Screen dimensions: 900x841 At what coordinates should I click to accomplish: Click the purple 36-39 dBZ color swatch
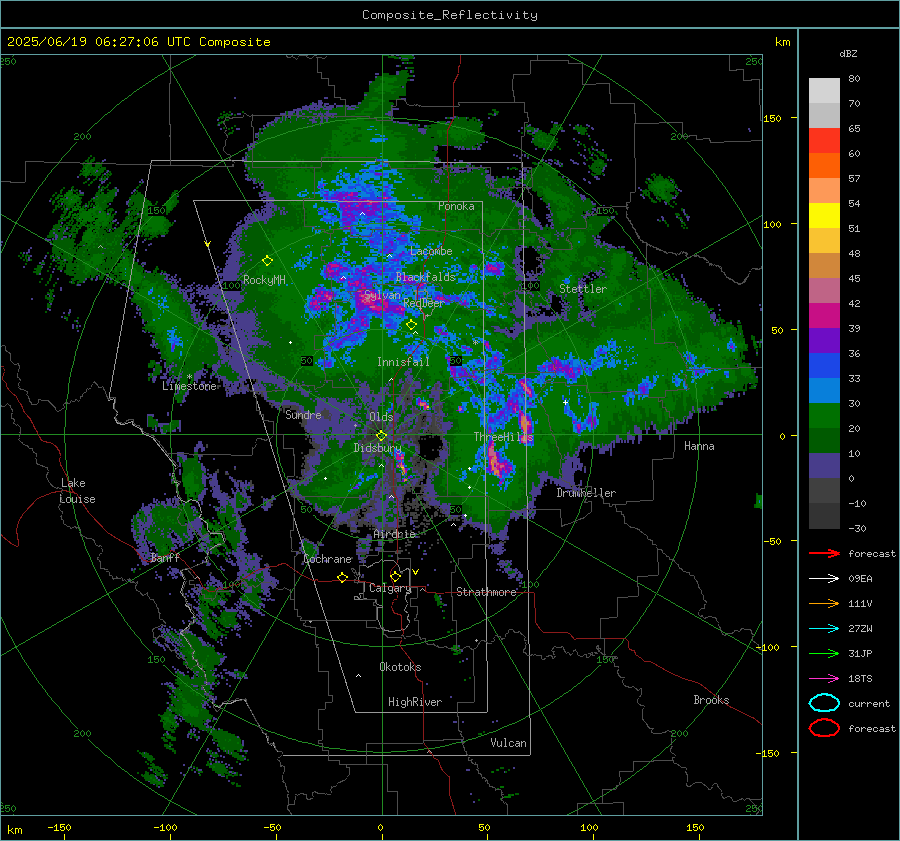[x=824, y=341]
